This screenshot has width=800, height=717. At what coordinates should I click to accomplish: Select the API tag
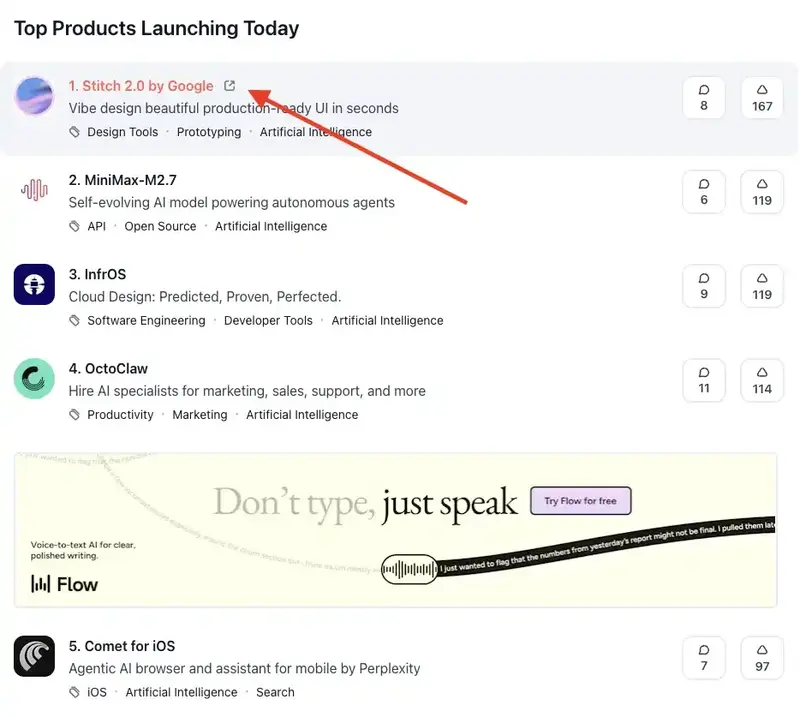click(x=96, y=226)
